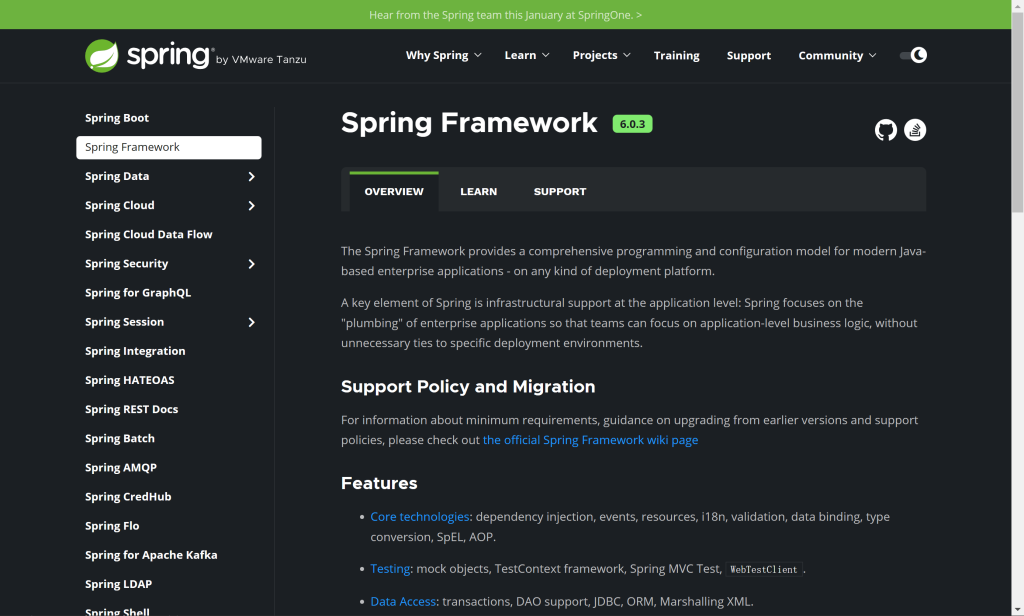Open the Community dropdown menu
Screen dimensions: 1024x616
point(837,56)
